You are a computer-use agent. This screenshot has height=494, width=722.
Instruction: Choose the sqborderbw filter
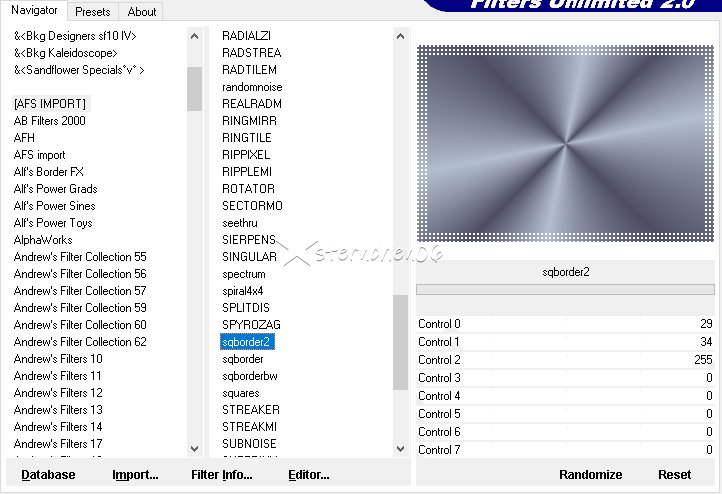(x=250, y=376)
